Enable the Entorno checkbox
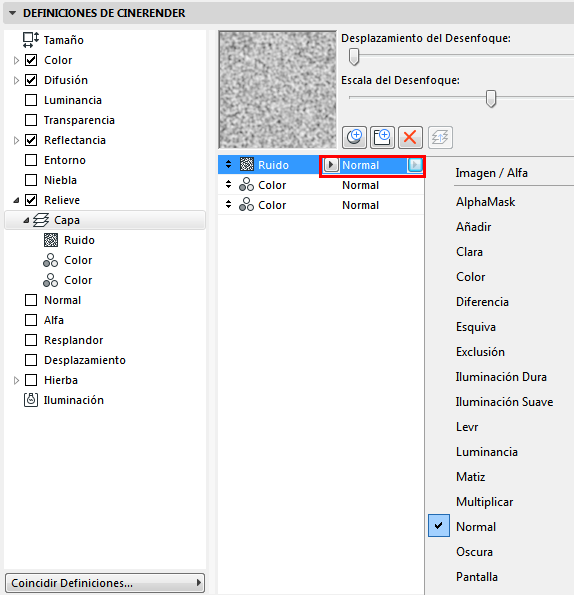This screenshot has height=595, width=574. tap(31, 160)
